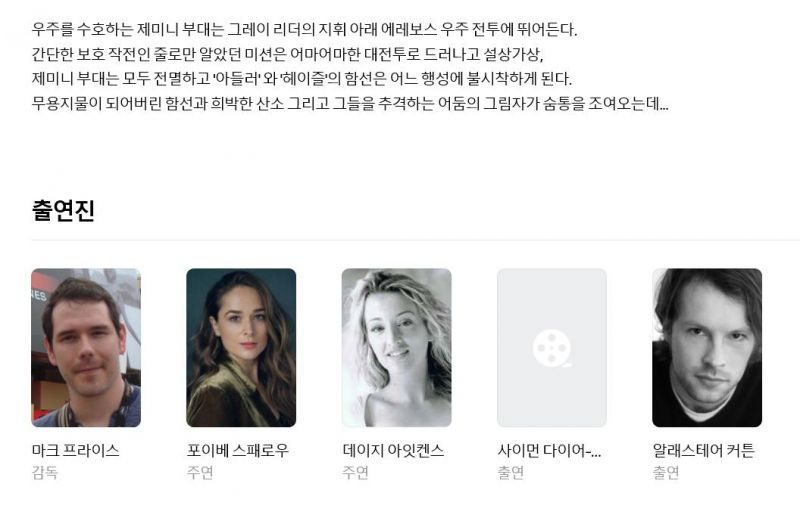Open 포이베 스패로우 portrait thumbnail
Viewport: 800px width, 521px height.
(241, 348)
